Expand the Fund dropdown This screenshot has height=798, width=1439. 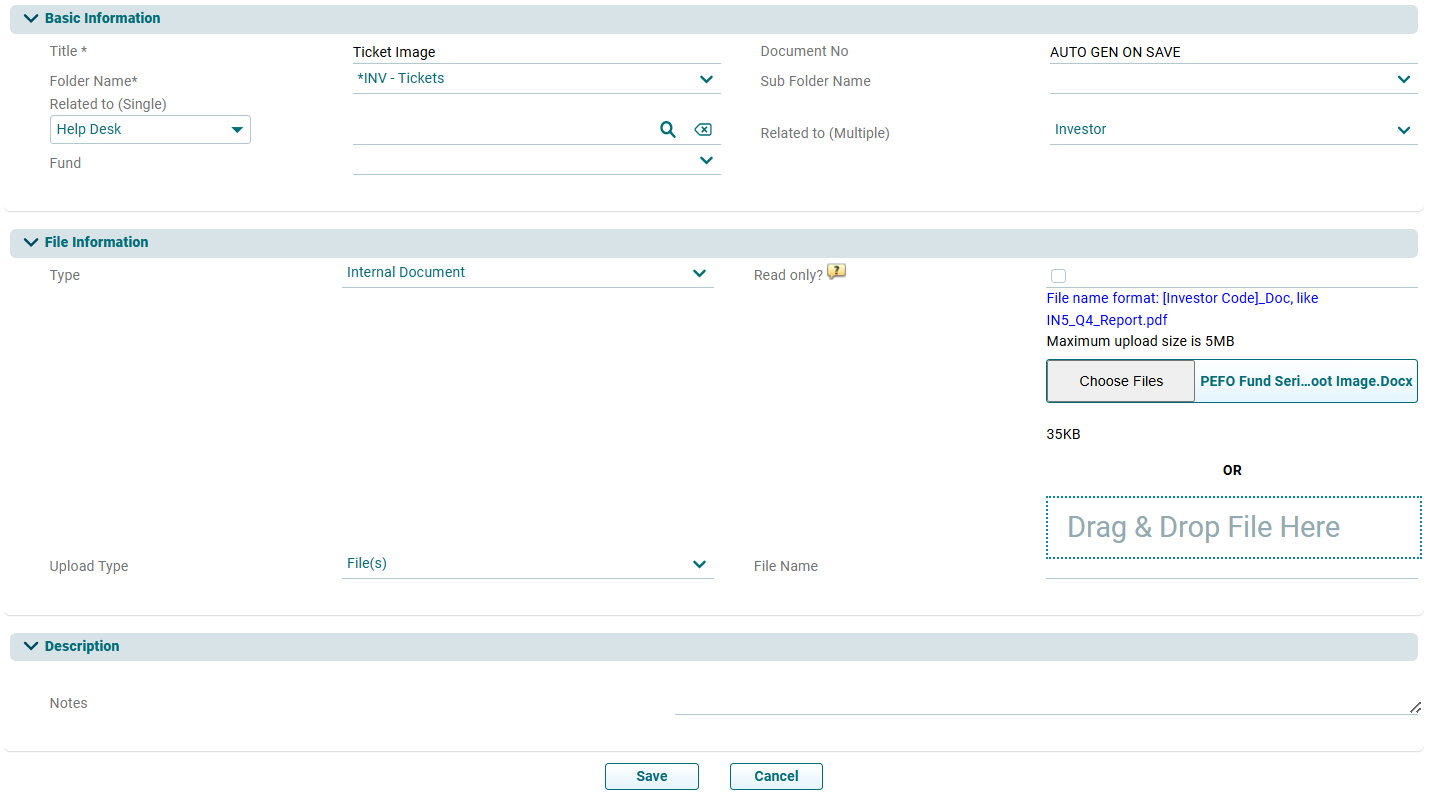(x=706, y=160)
